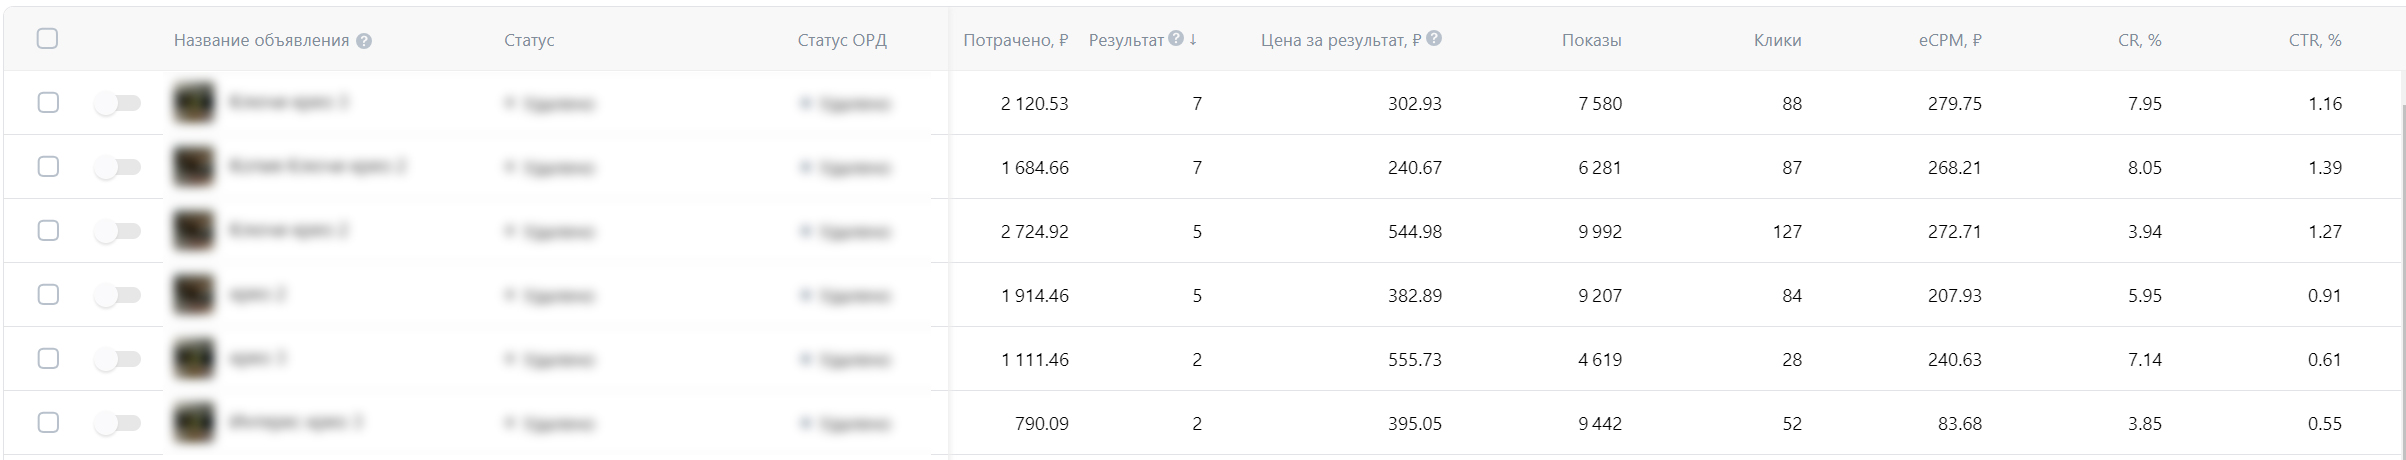Click help icon beside Название объявления

pos(364,41)
